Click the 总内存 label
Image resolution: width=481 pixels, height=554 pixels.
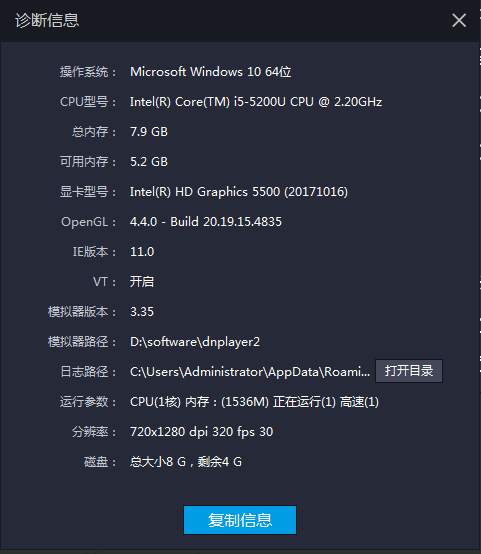pos(94,132)
